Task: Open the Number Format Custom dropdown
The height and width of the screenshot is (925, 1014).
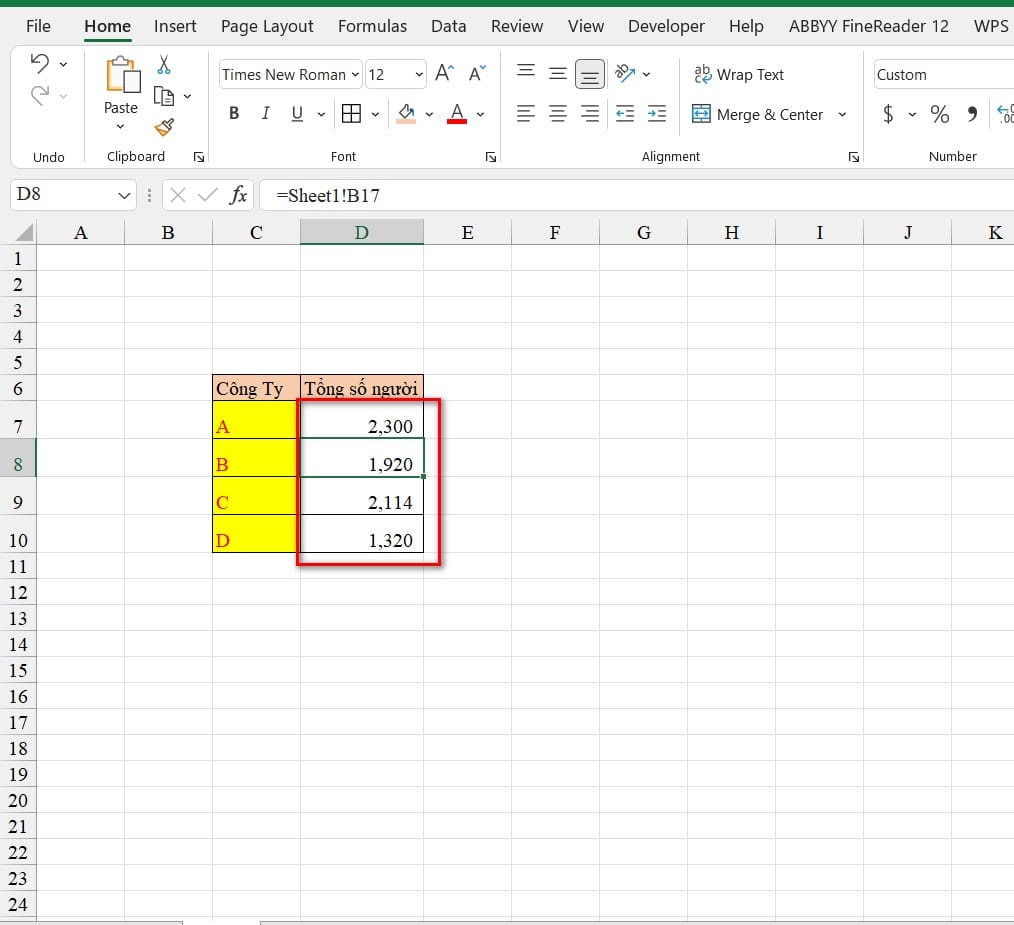Action: click(941, 74)
